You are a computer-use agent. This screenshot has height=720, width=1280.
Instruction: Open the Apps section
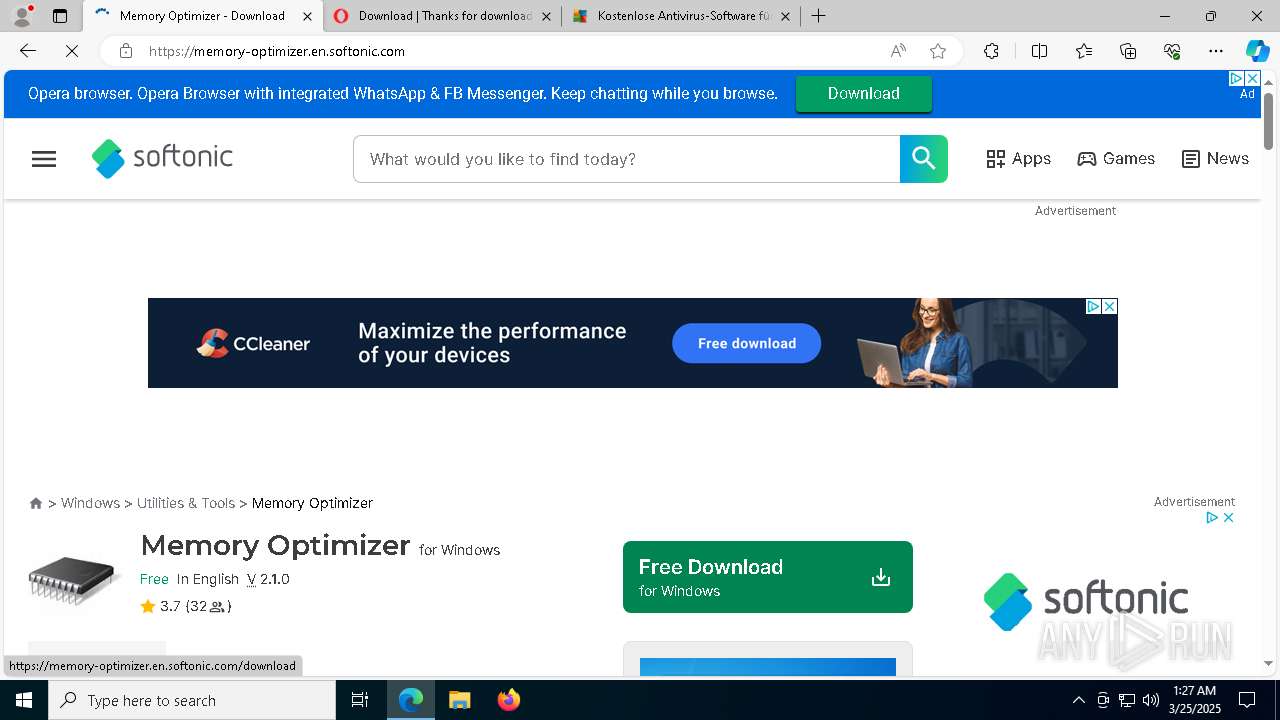pyautogui.click(x=1018, y=159)
